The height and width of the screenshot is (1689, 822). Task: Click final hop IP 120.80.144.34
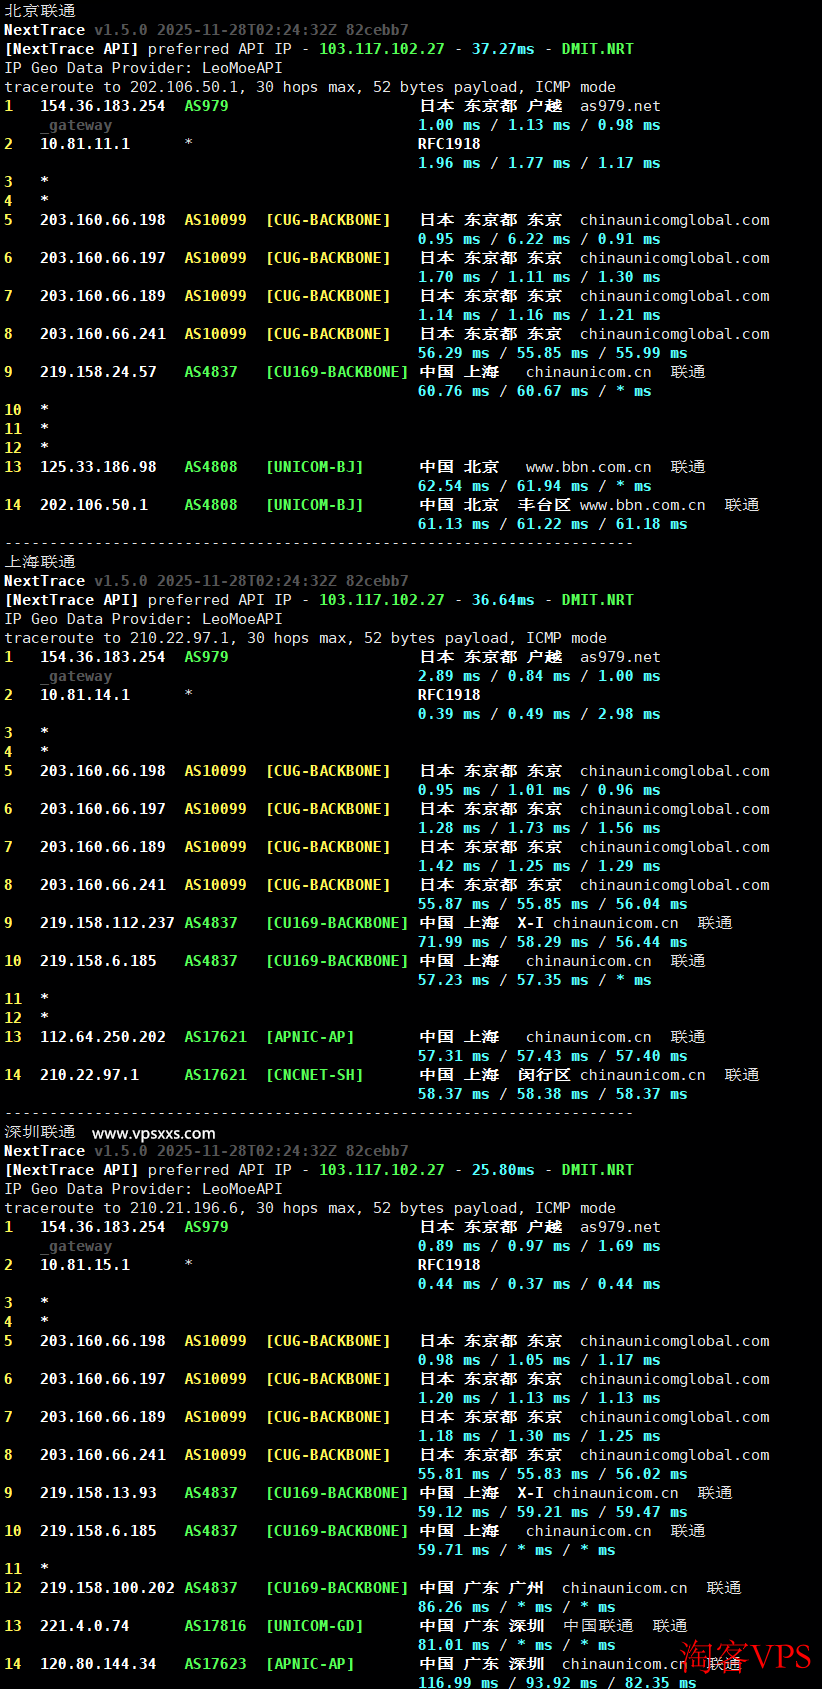pos(98,1664)
